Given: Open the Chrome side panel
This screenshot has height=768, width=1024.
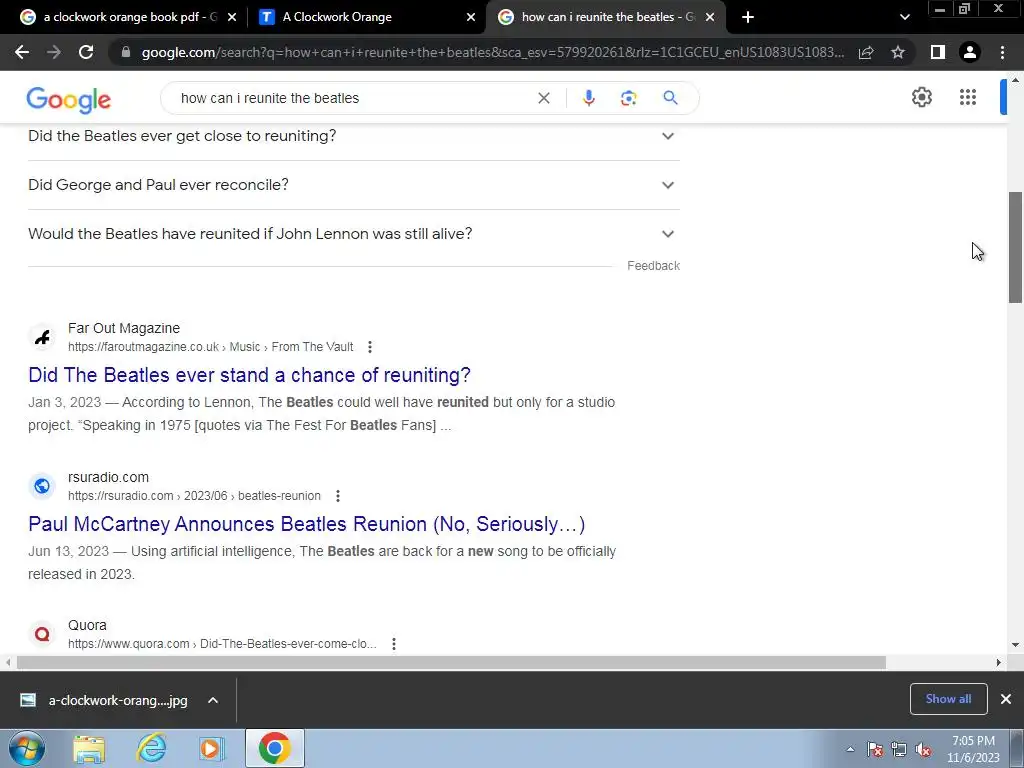Looking at the screenshot, I should (x=938, y=52).
